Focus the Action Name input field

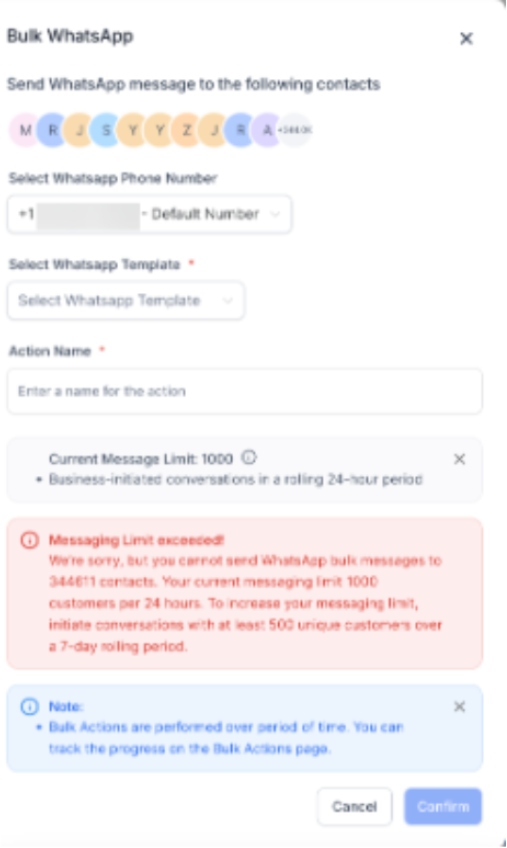click(245, 391)
